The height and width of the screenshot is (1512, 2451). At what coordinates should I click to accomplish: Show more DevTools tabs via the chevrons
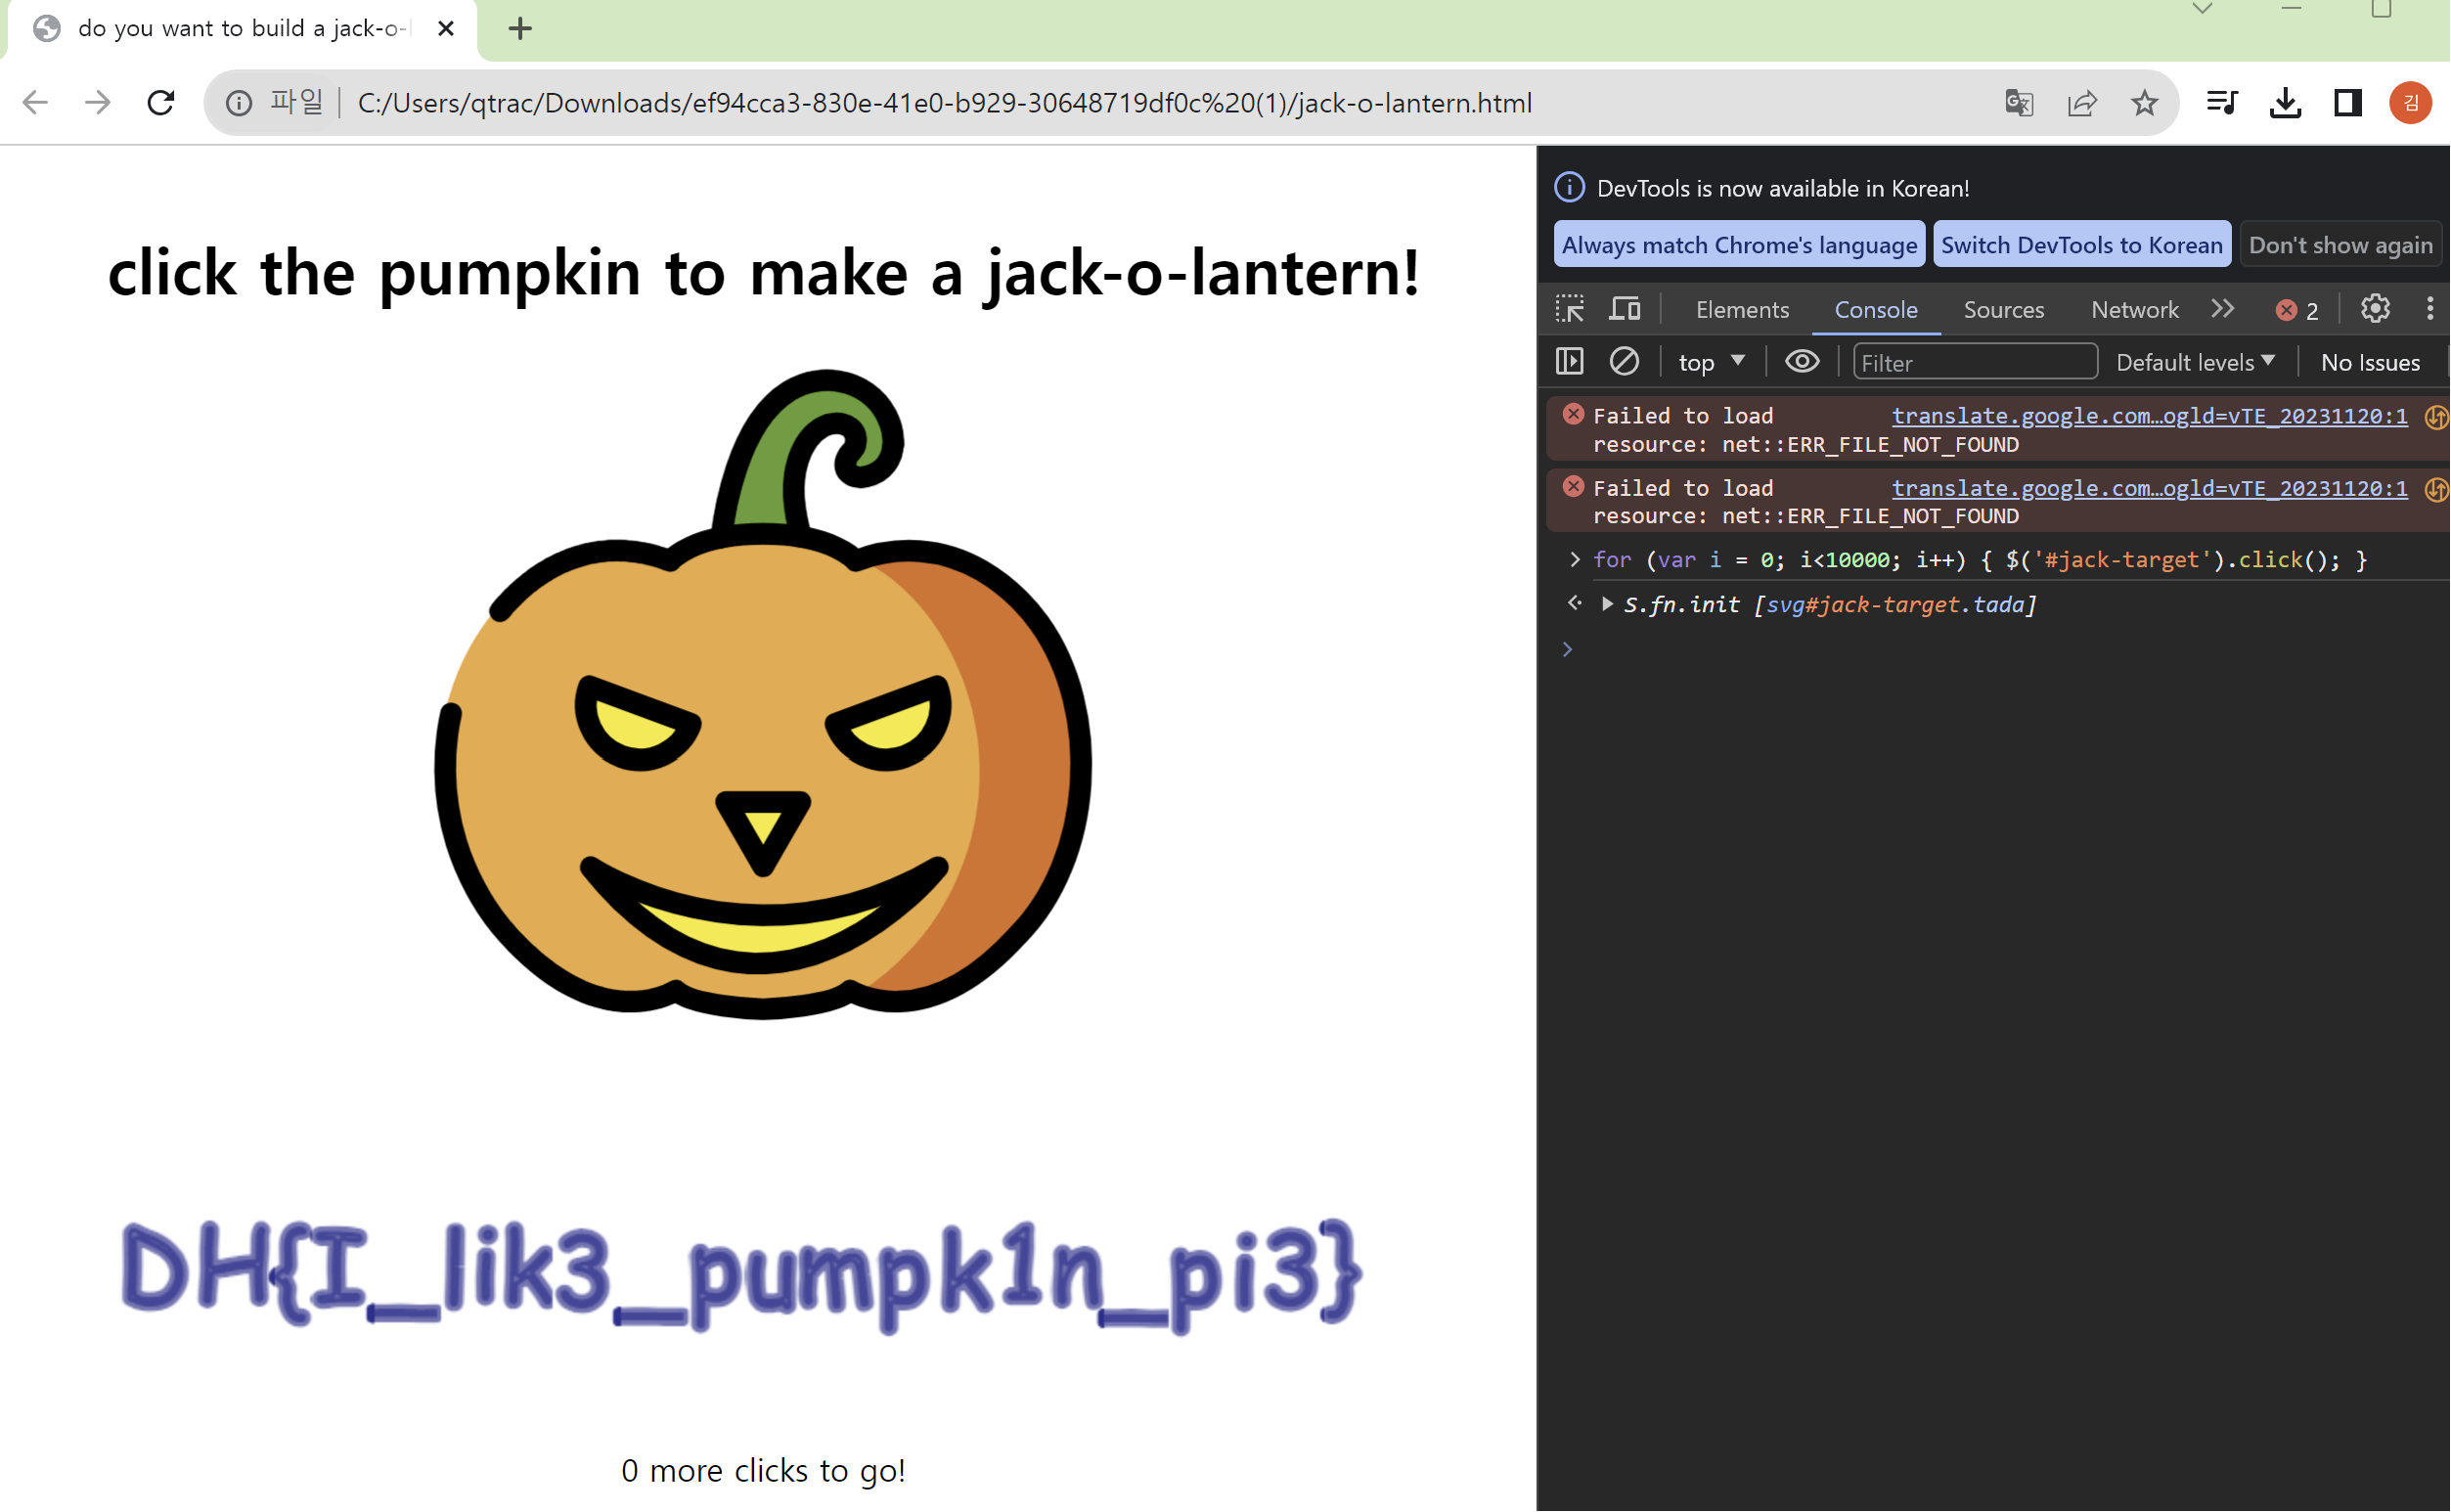pyautogui.click(x=2222, y=309)
